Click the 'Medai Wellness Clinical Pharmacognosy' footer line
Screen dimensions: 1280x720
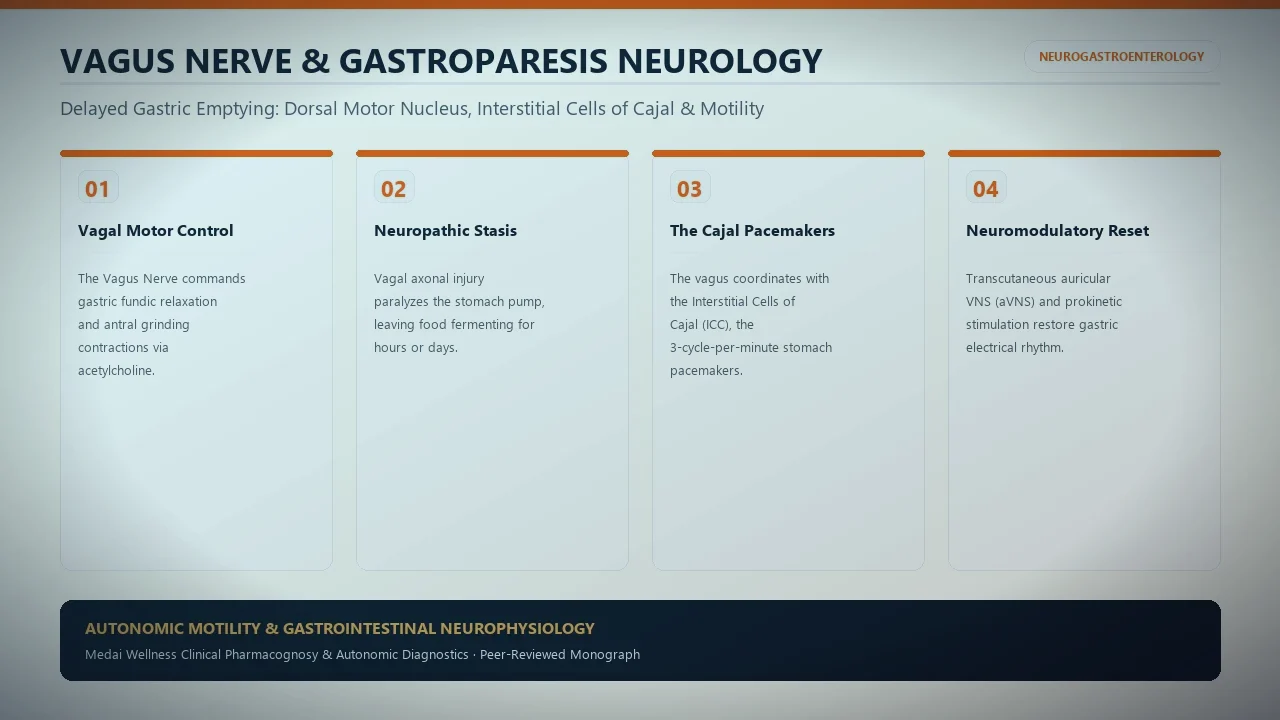pos(362,655)
